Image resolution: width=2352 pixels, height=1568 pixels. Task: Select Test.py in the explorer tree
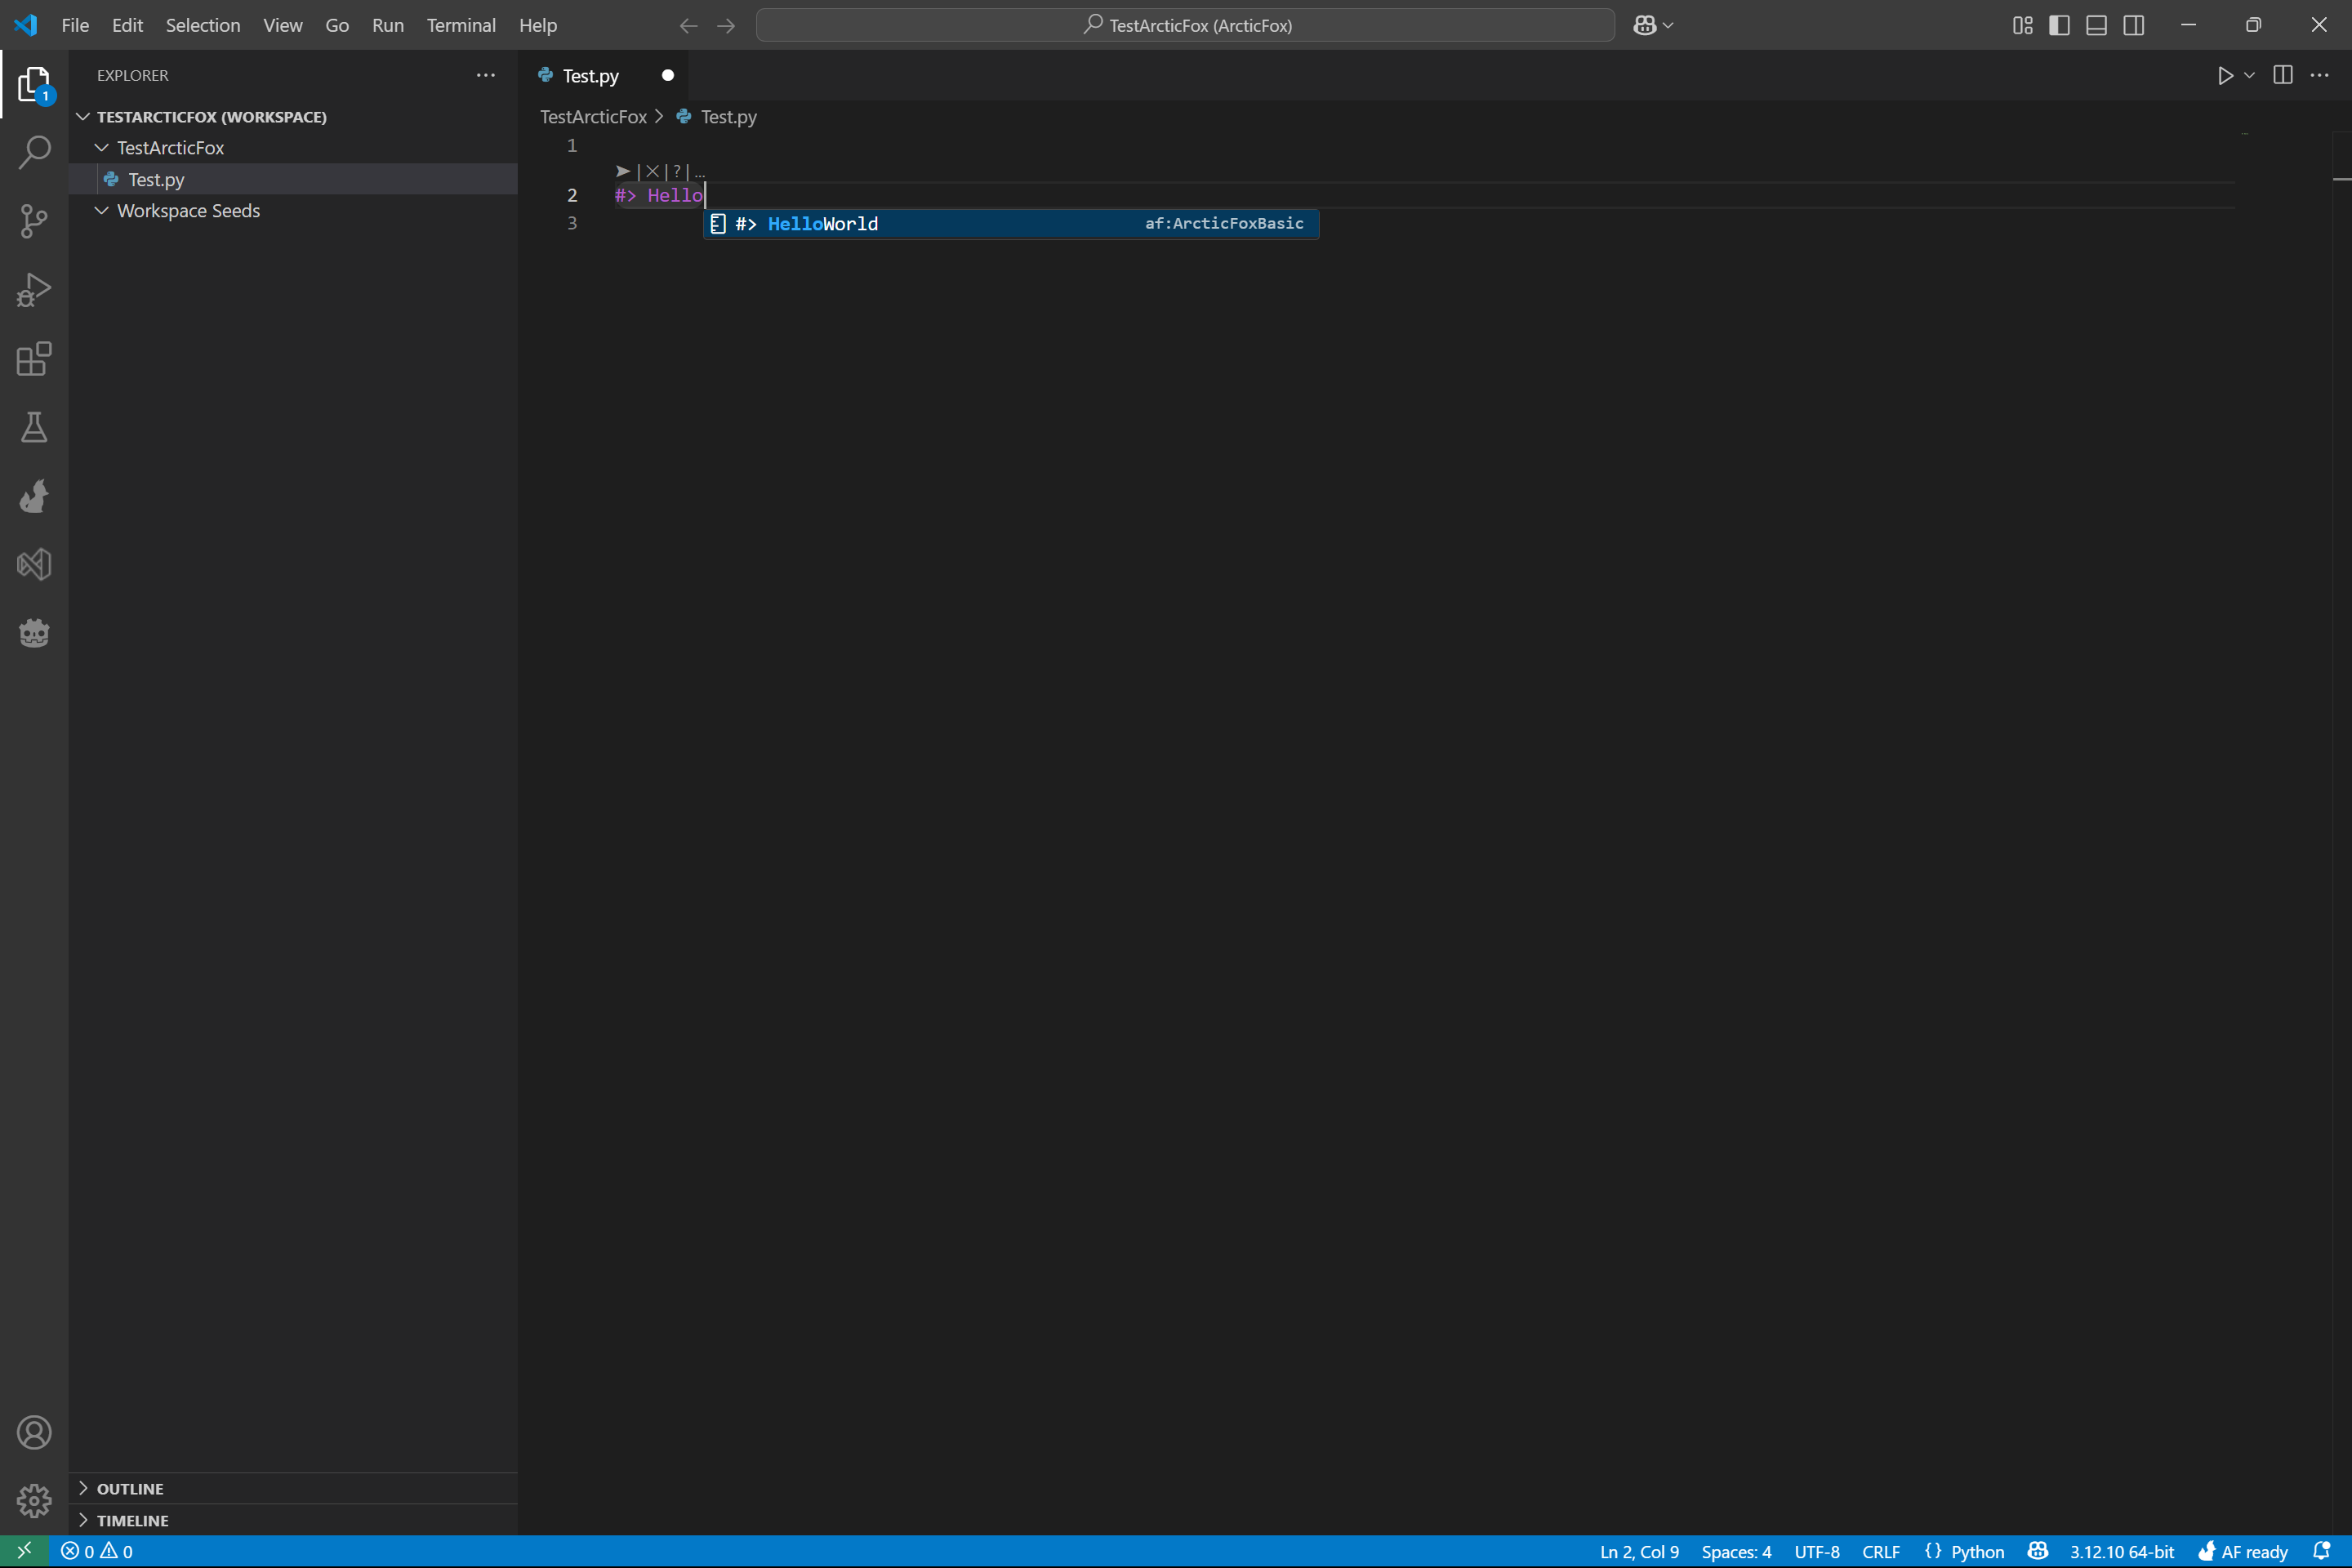click(293, 179)
